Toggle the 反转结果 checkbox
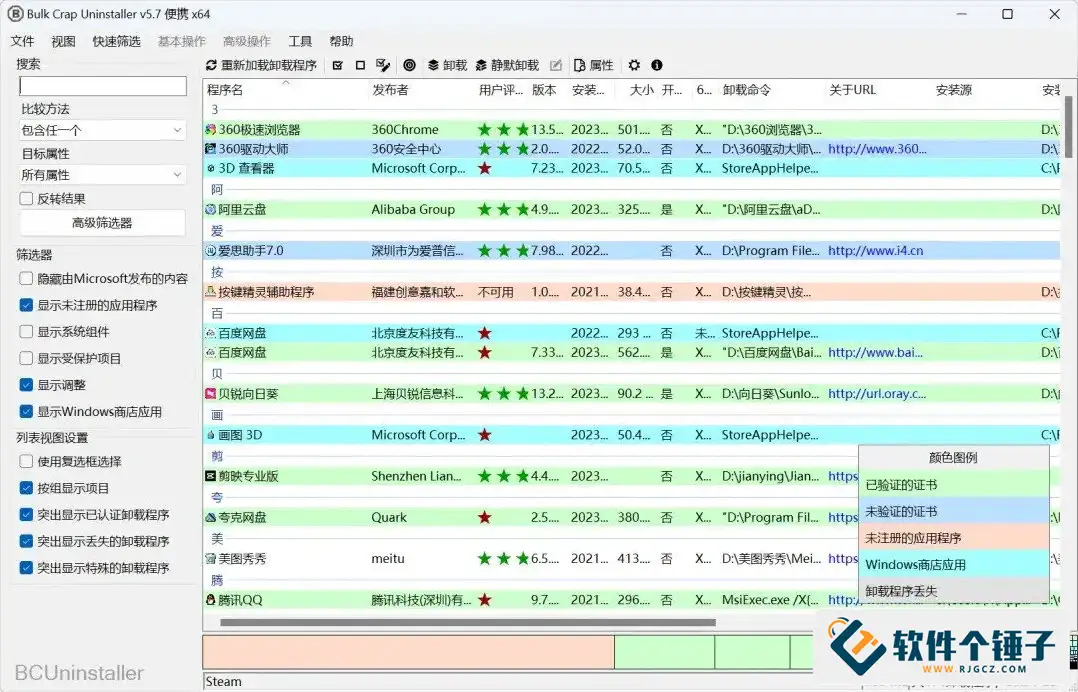 [x=26, y=199]
